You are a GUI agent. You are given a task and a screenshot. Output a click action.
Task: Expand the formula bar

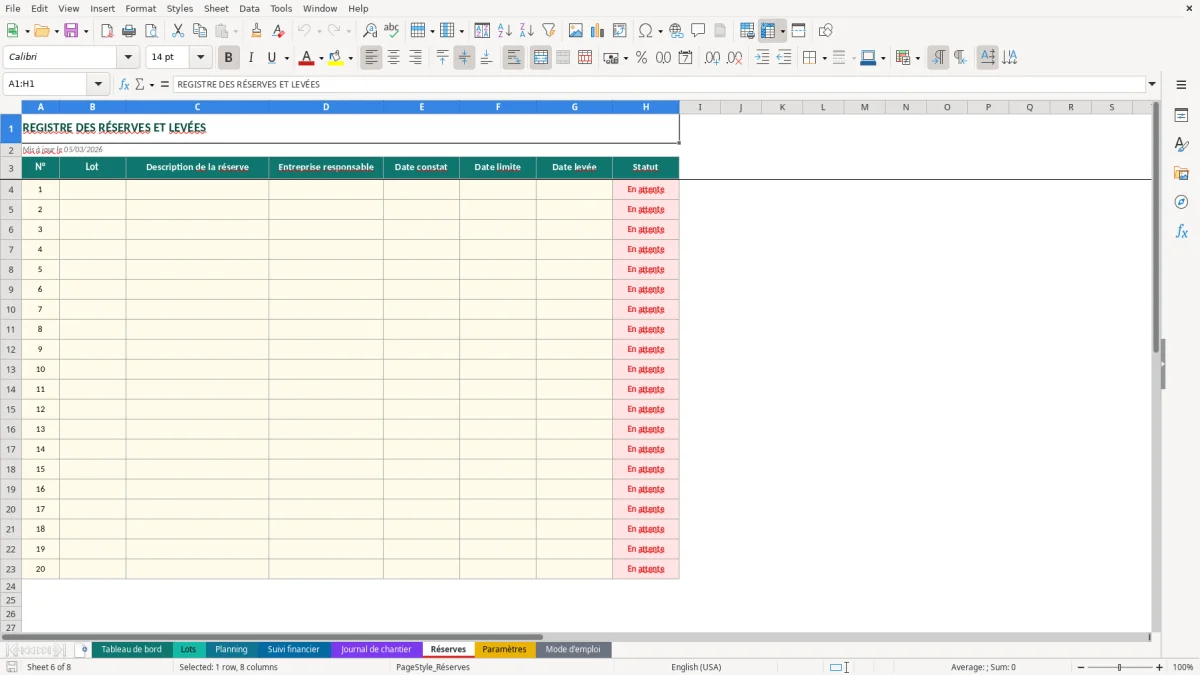pos(1152,84)
